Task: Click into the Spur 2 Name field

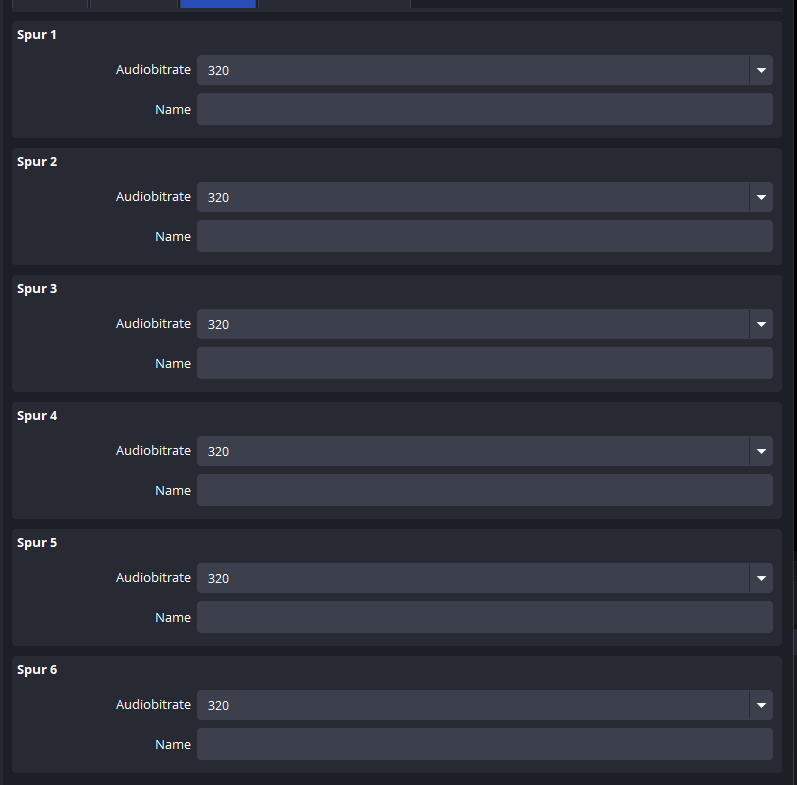Action: pyautogui.click(x=485, y=236)
